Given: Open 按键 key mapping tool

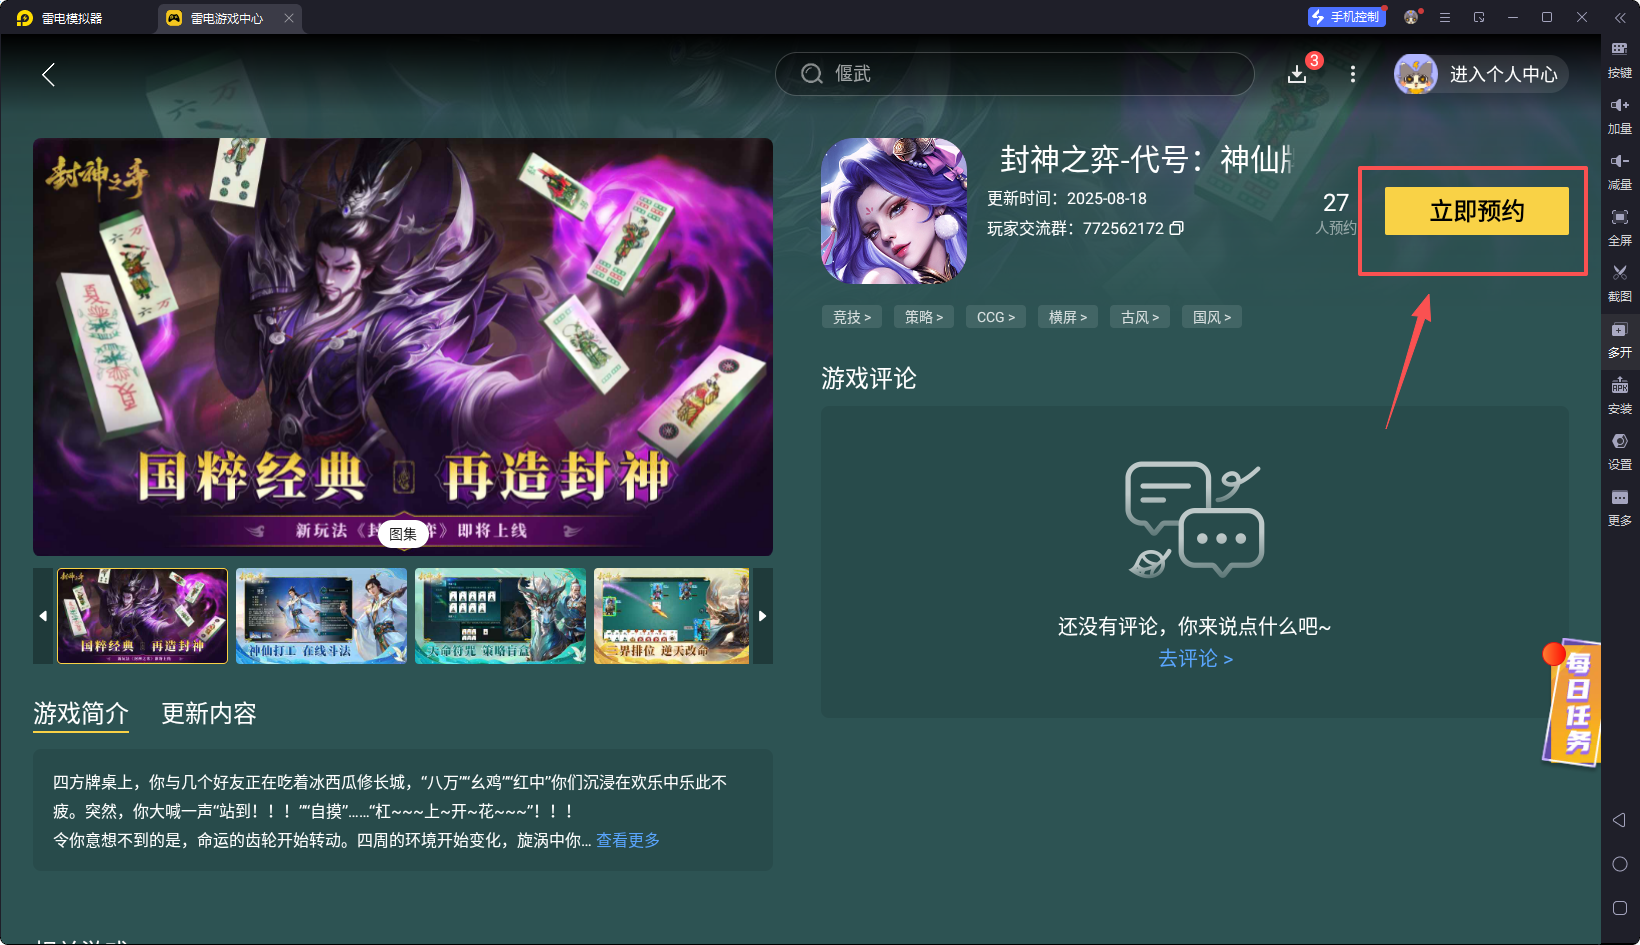Looking at the screenshot, I should [1620, 60].
